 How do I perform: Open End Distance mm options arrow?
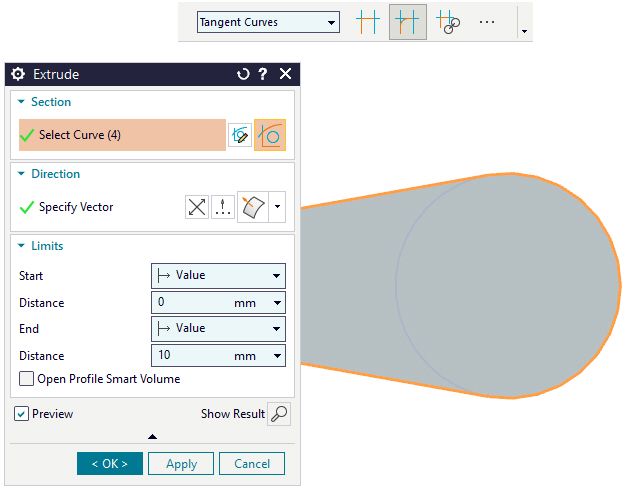point(277,356)
